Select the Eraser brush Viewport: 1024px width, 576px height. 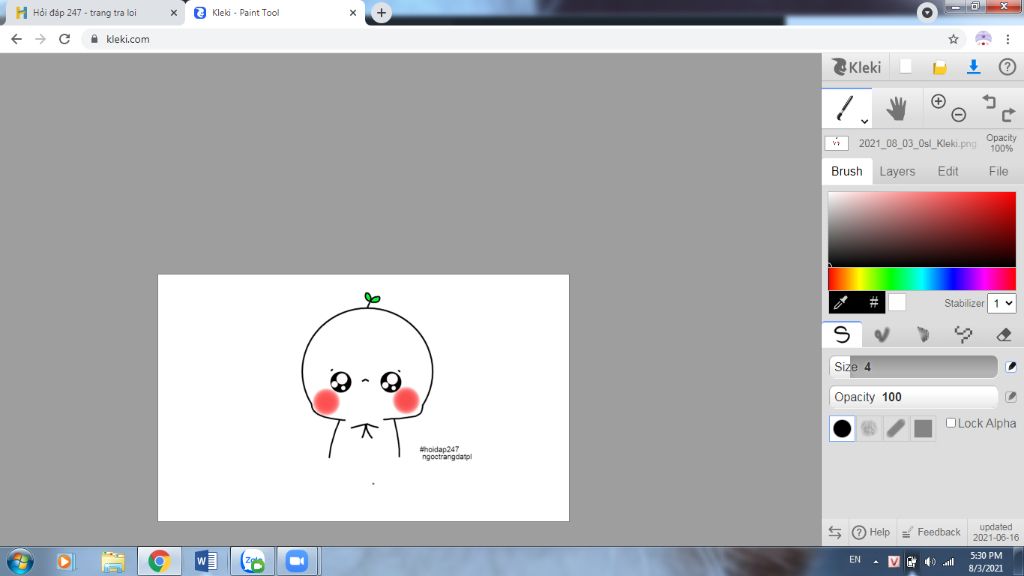(x=1004, y=334)
